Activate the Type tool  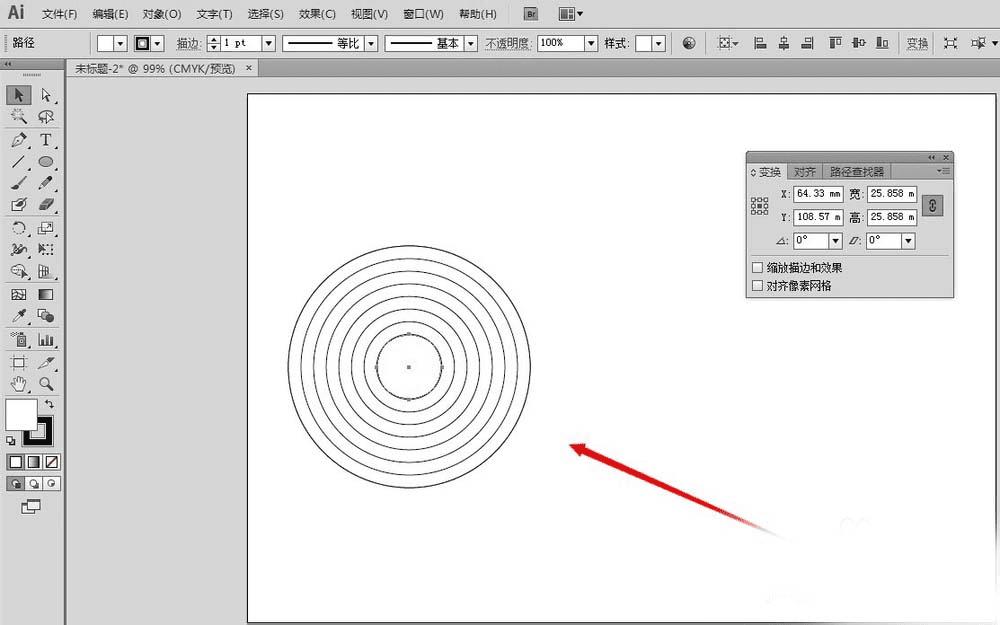[x=45, y=140]
